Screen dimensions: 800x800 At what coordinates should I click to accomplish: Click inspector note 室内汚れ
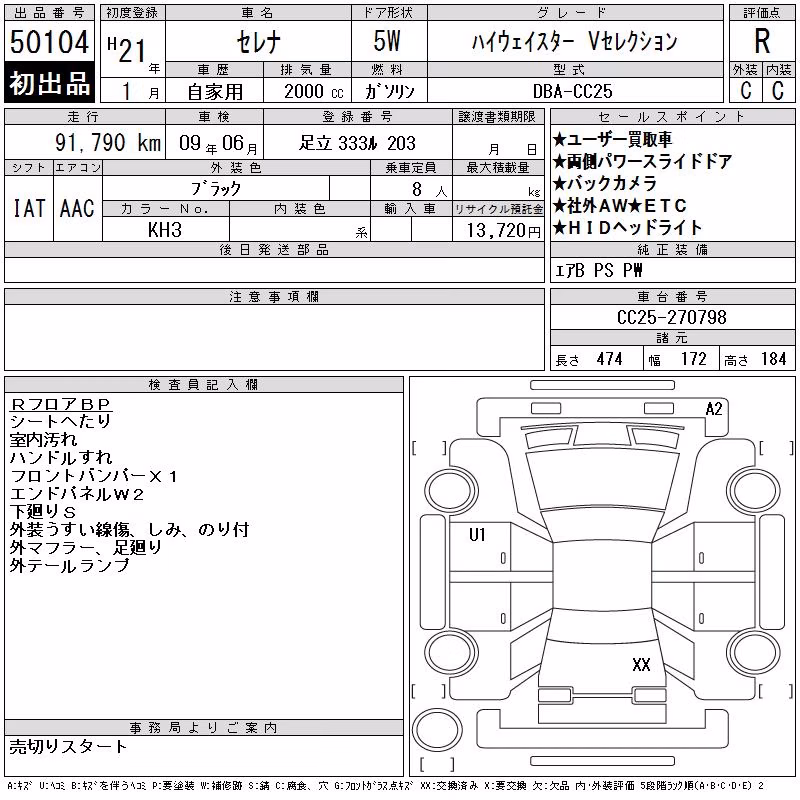coord(43,439)
